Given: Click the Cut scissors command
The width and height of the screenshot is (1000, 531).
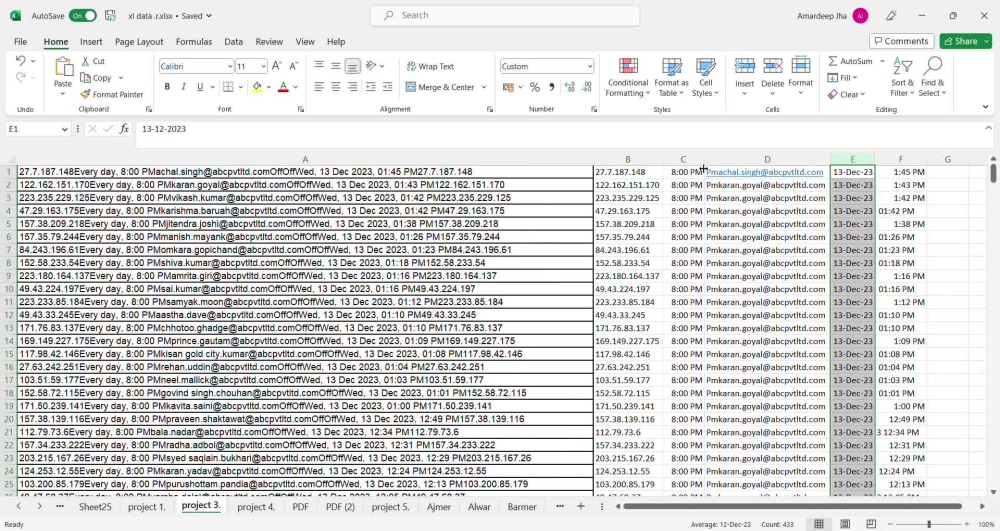Looking at the screenshot, I should 93,61.
